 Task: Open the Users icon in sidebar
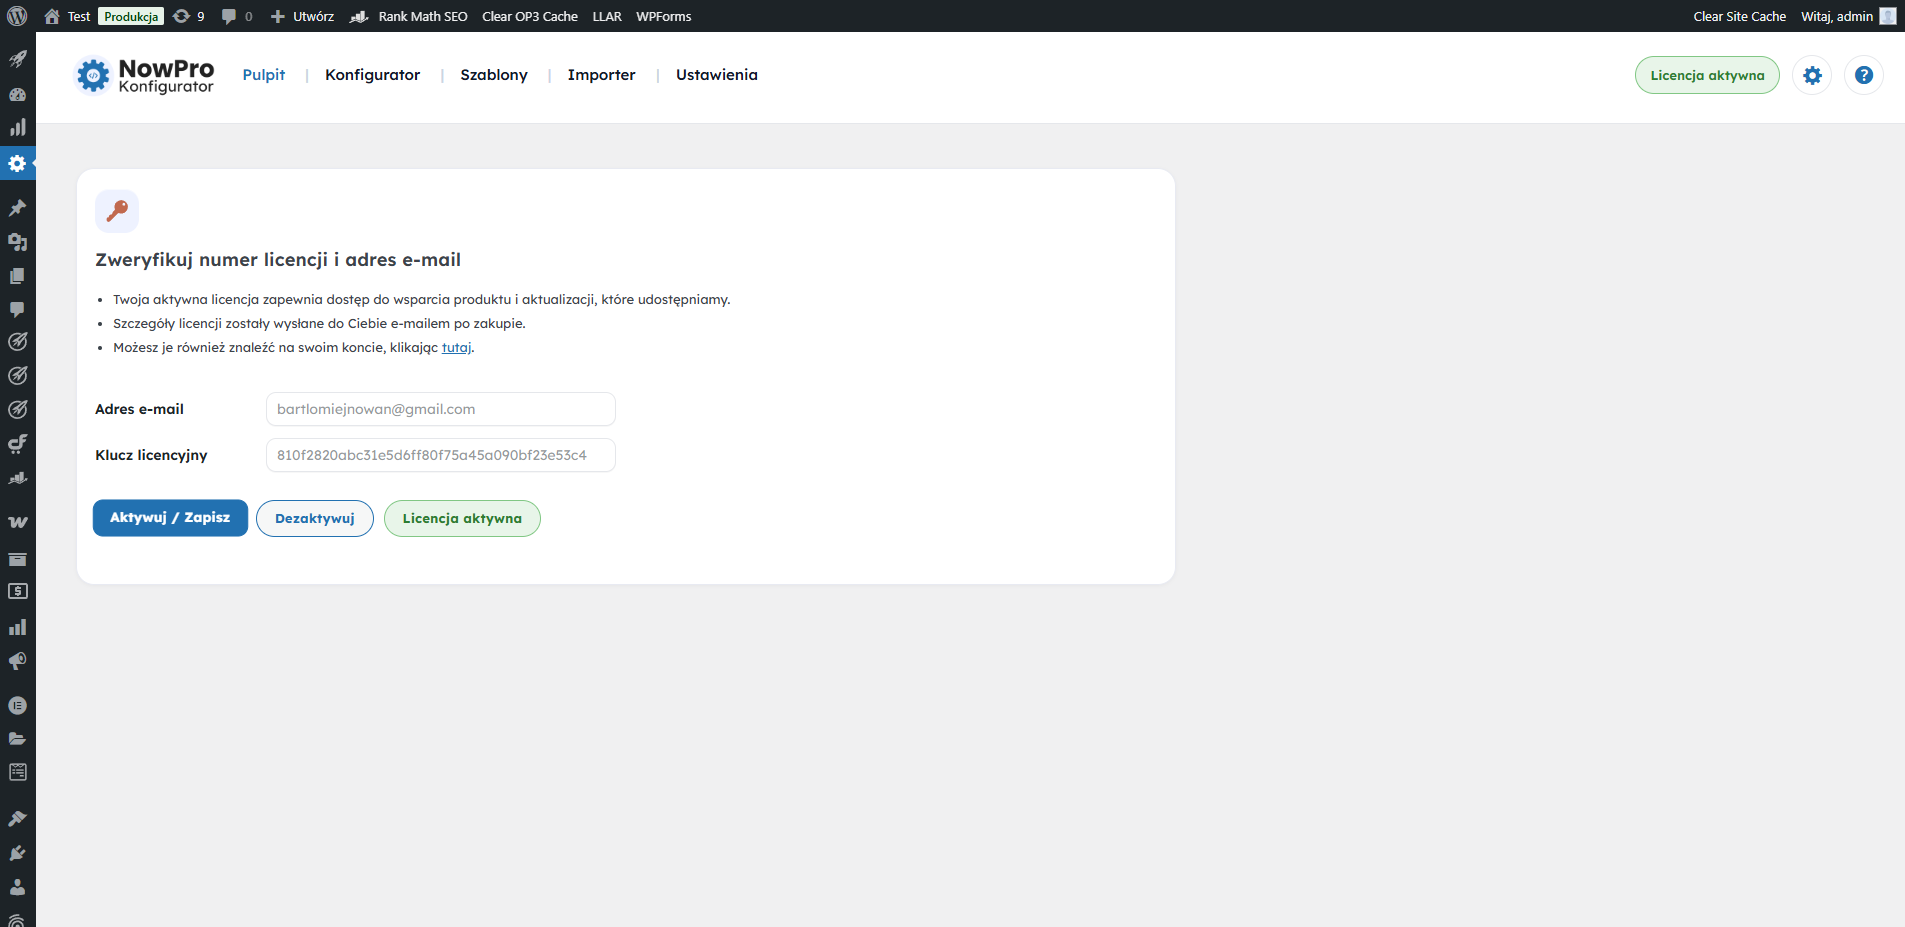(x=17, y=887)
